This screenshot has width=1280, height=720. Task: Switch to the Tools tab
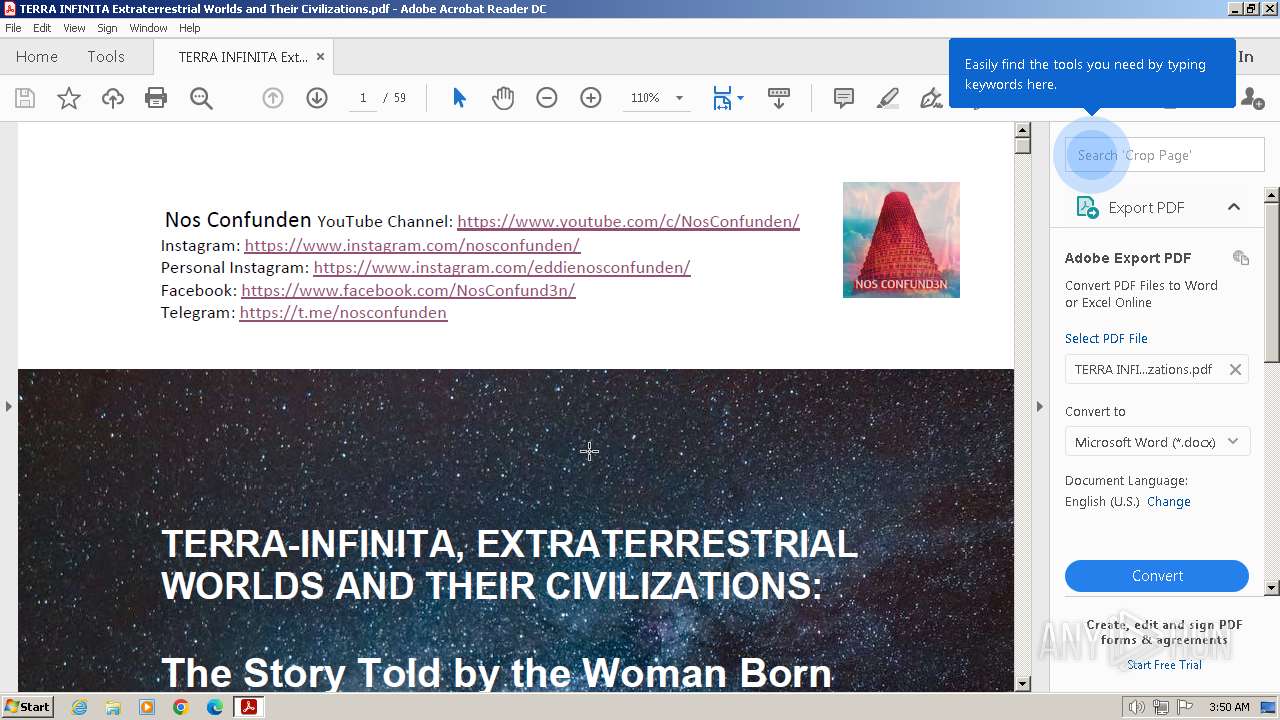(106, 57)
